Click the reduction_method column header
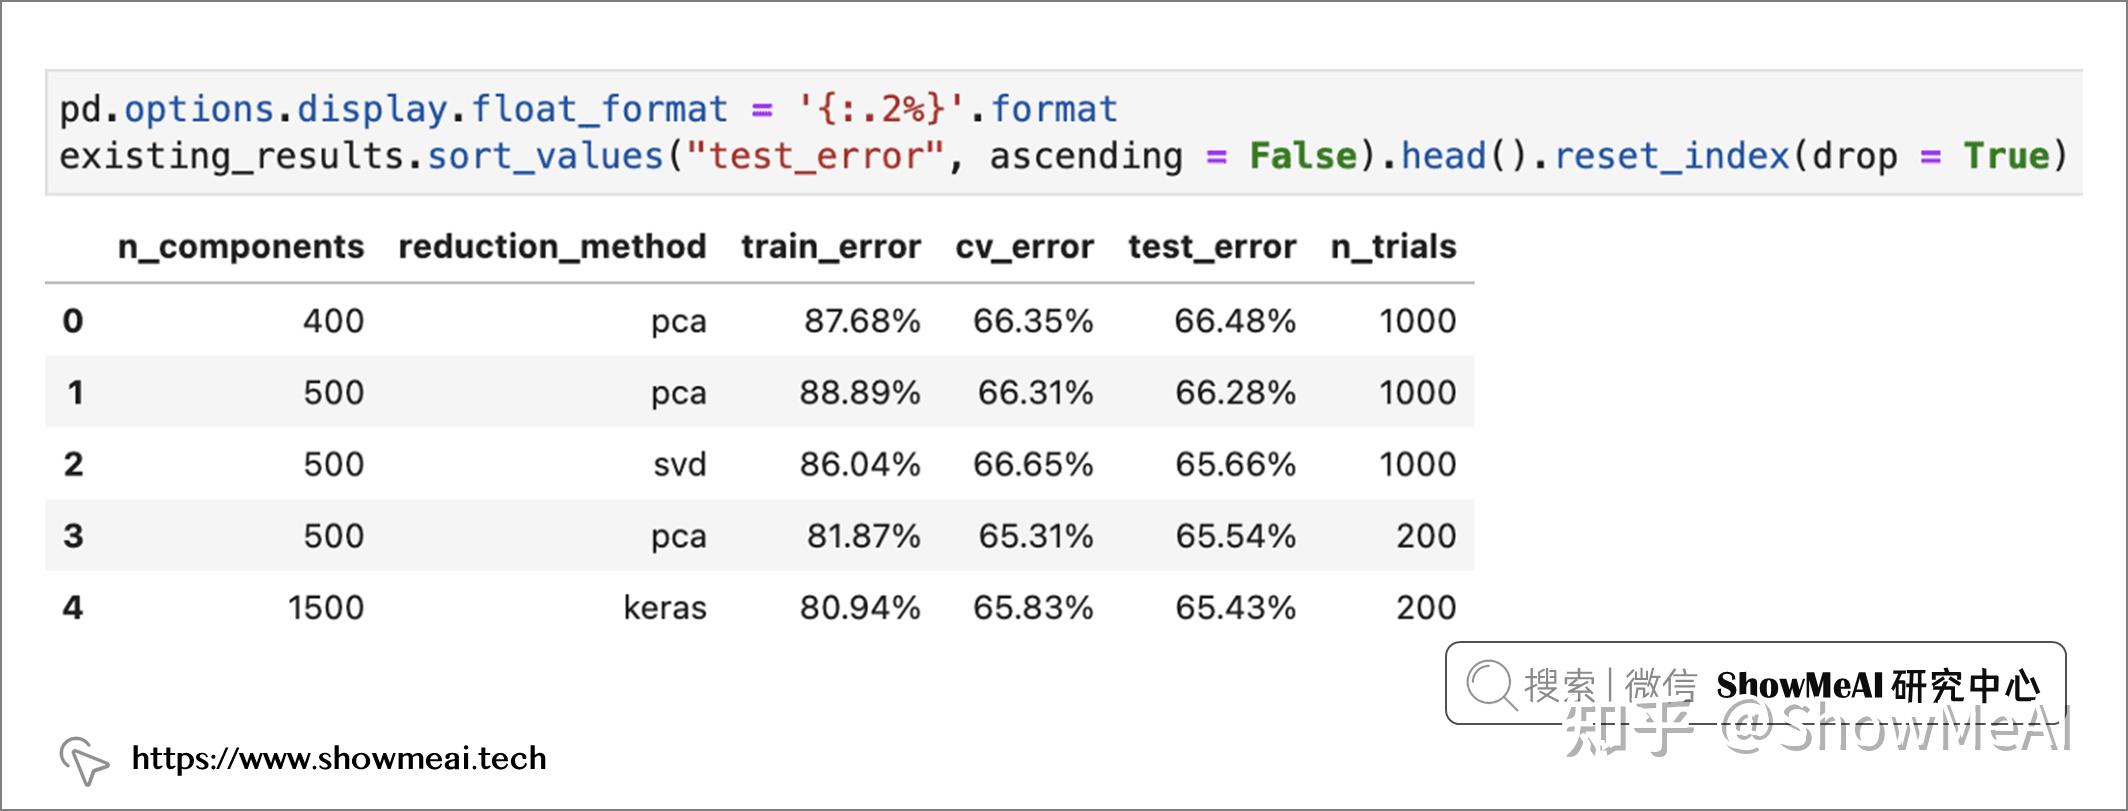 pyautogui.click(x=552, y=247)
